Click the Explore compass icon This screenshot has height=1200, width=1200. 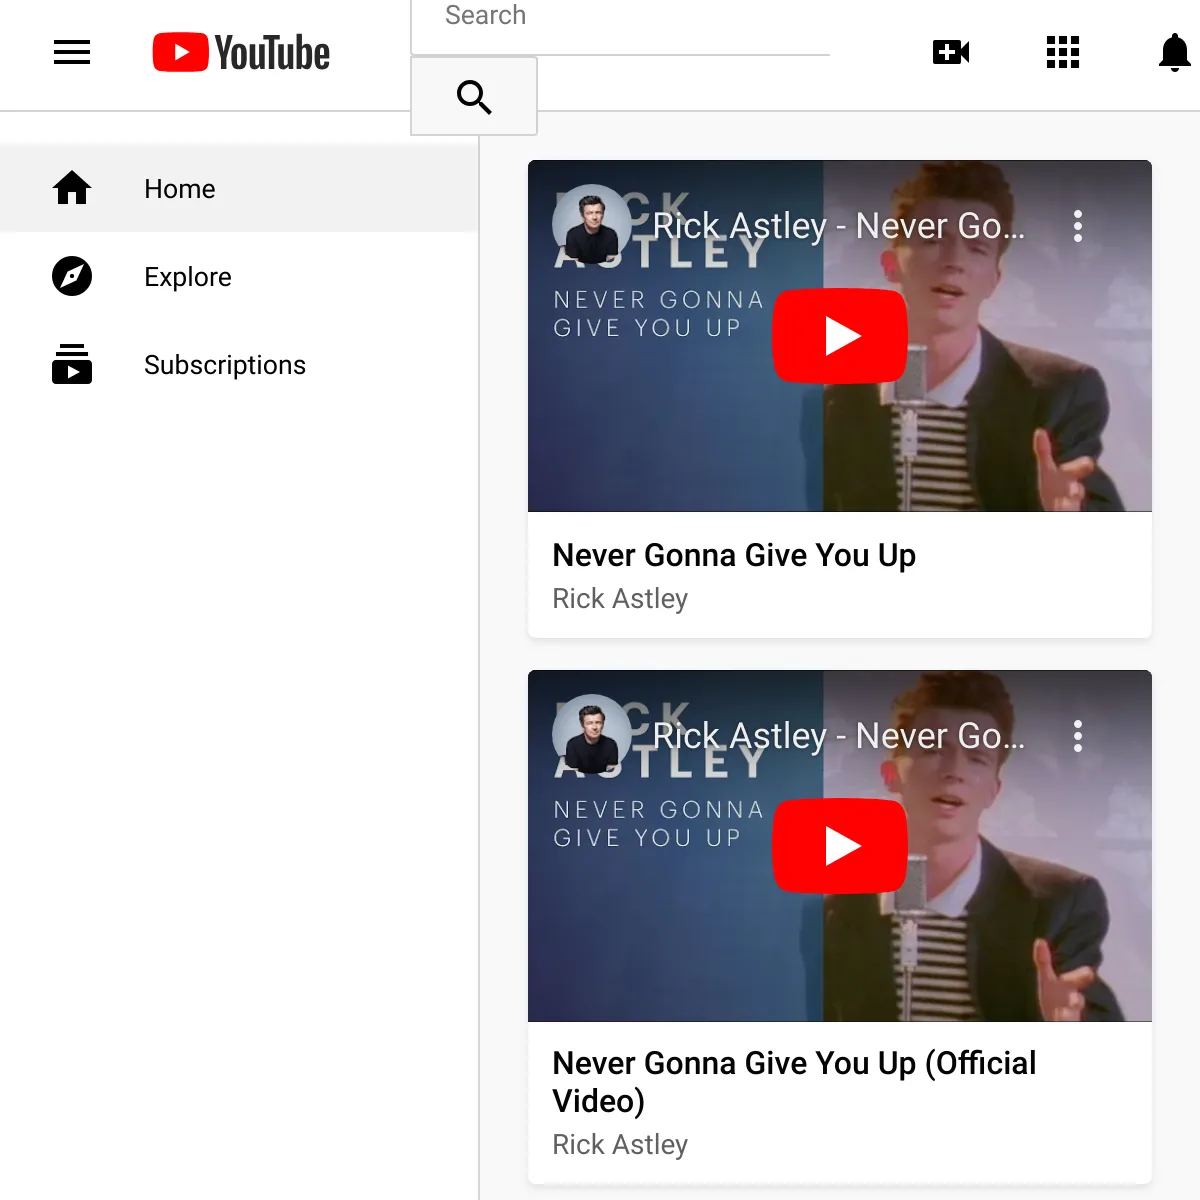pyautogui.click(x=72, y=276)
